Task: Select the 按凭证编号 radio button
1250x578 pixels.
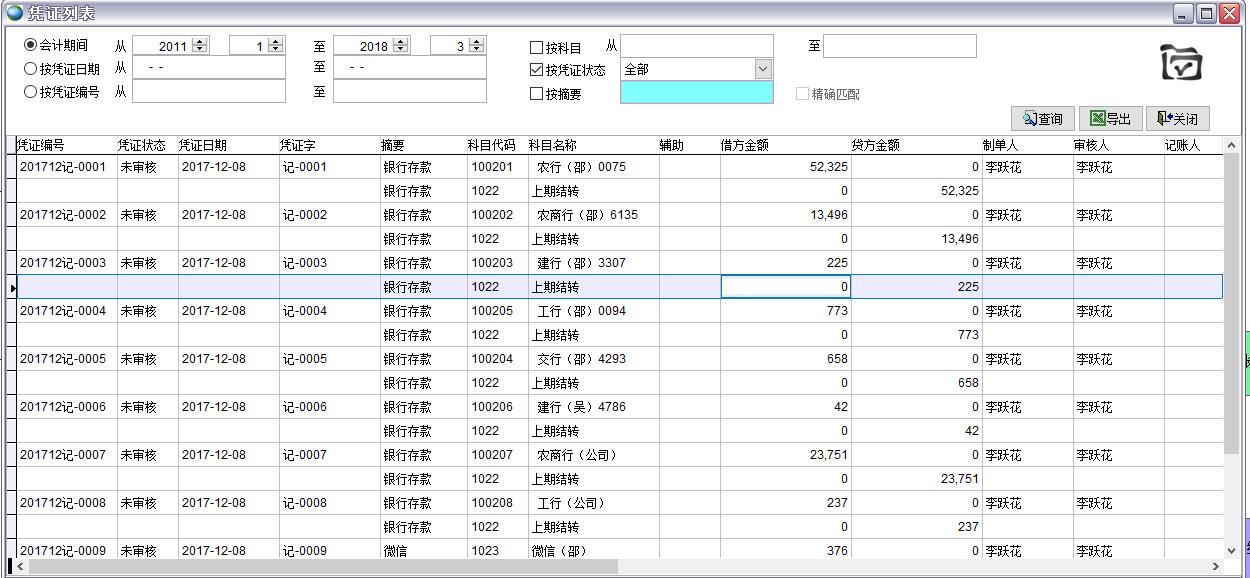Action: tap(31, 92)
